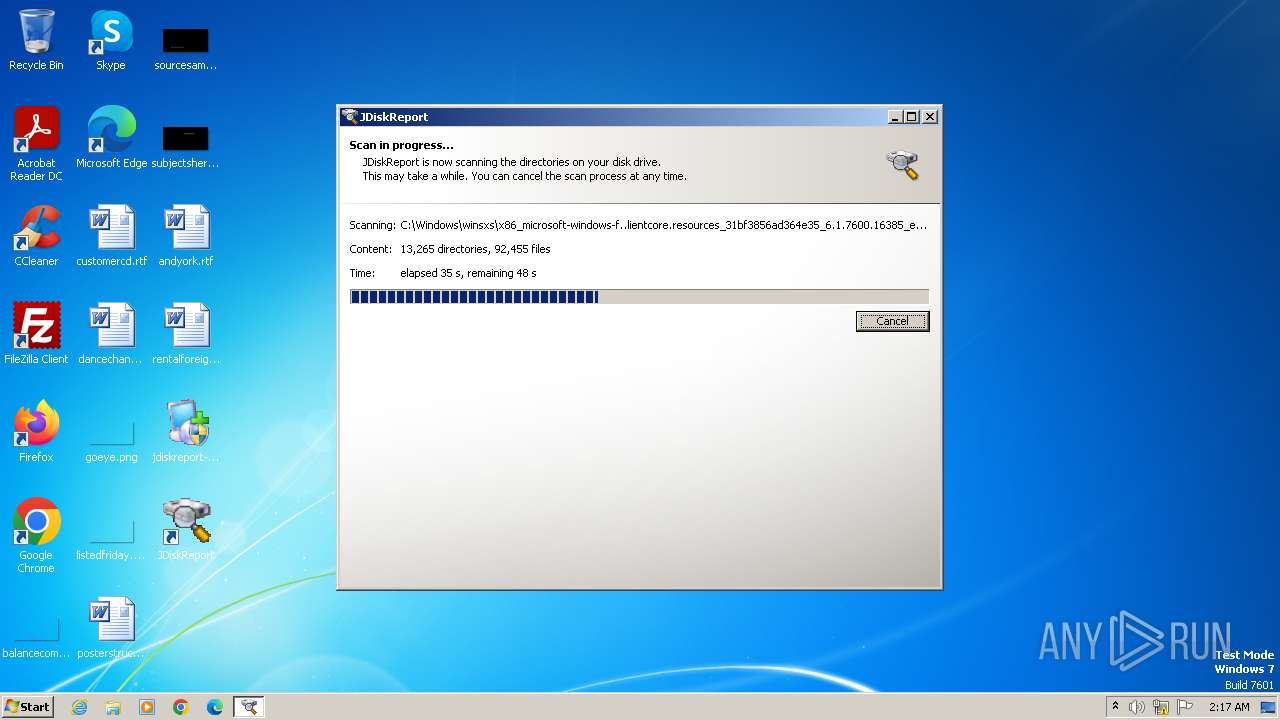Click 'elapsed 35 s, remaining 48 s' text
Viewport: 1280px width, 720px height.
[x=468, y=273]
